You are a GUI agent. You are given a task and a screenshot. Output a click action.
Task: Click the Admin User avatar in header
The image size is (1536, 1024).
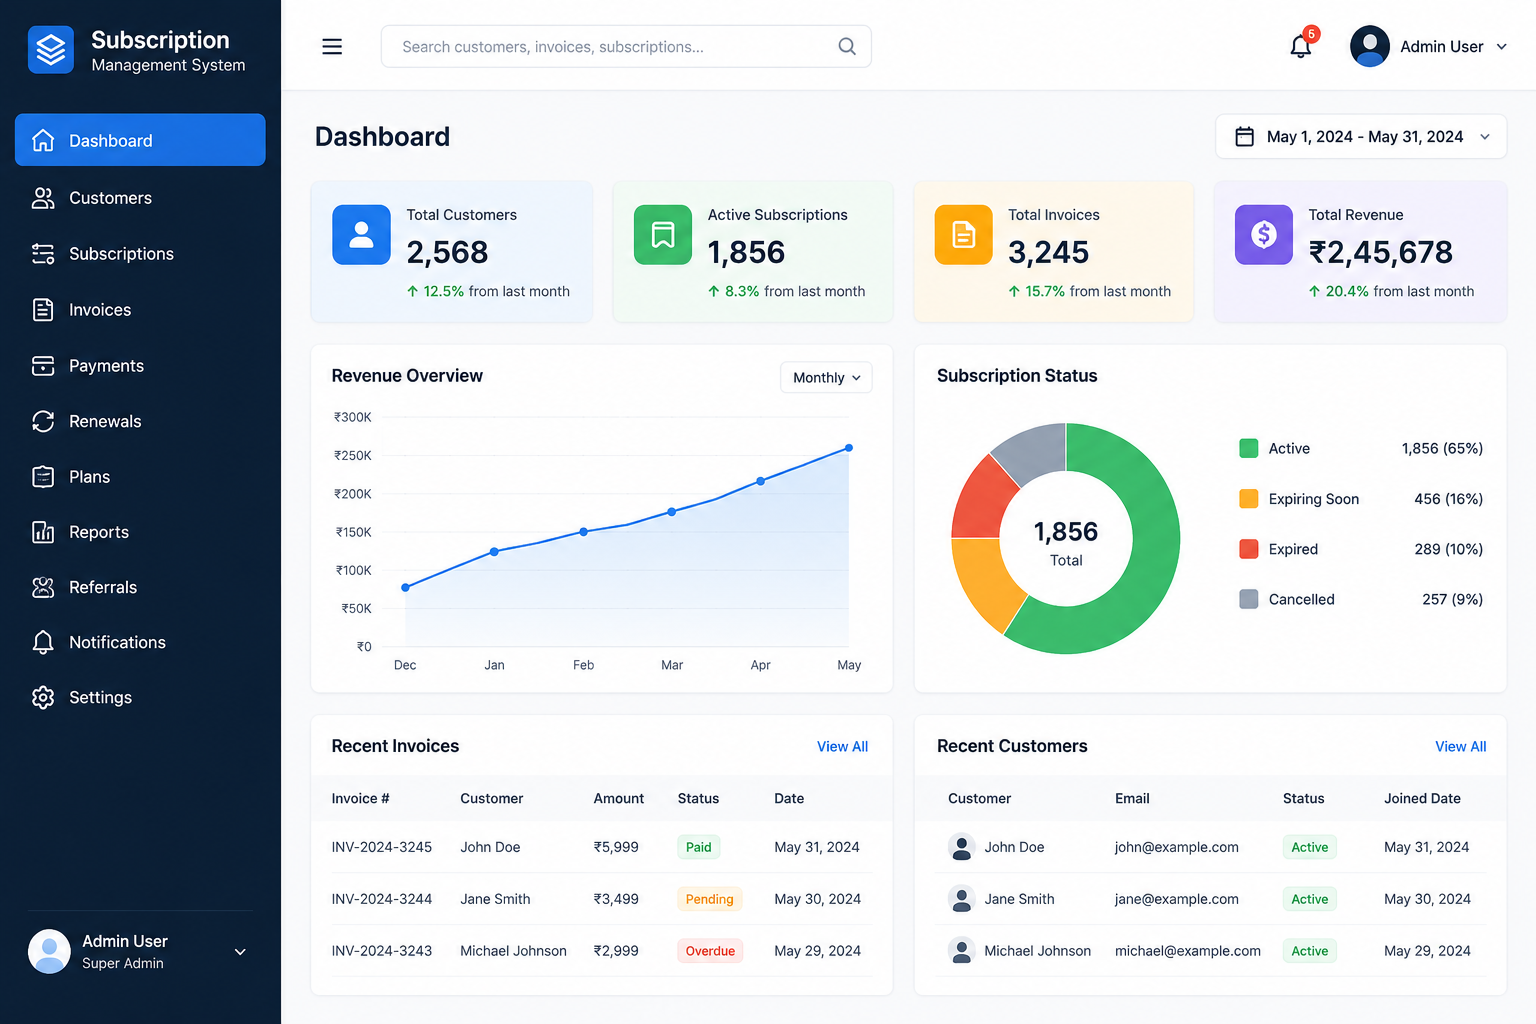[1370, 46]
